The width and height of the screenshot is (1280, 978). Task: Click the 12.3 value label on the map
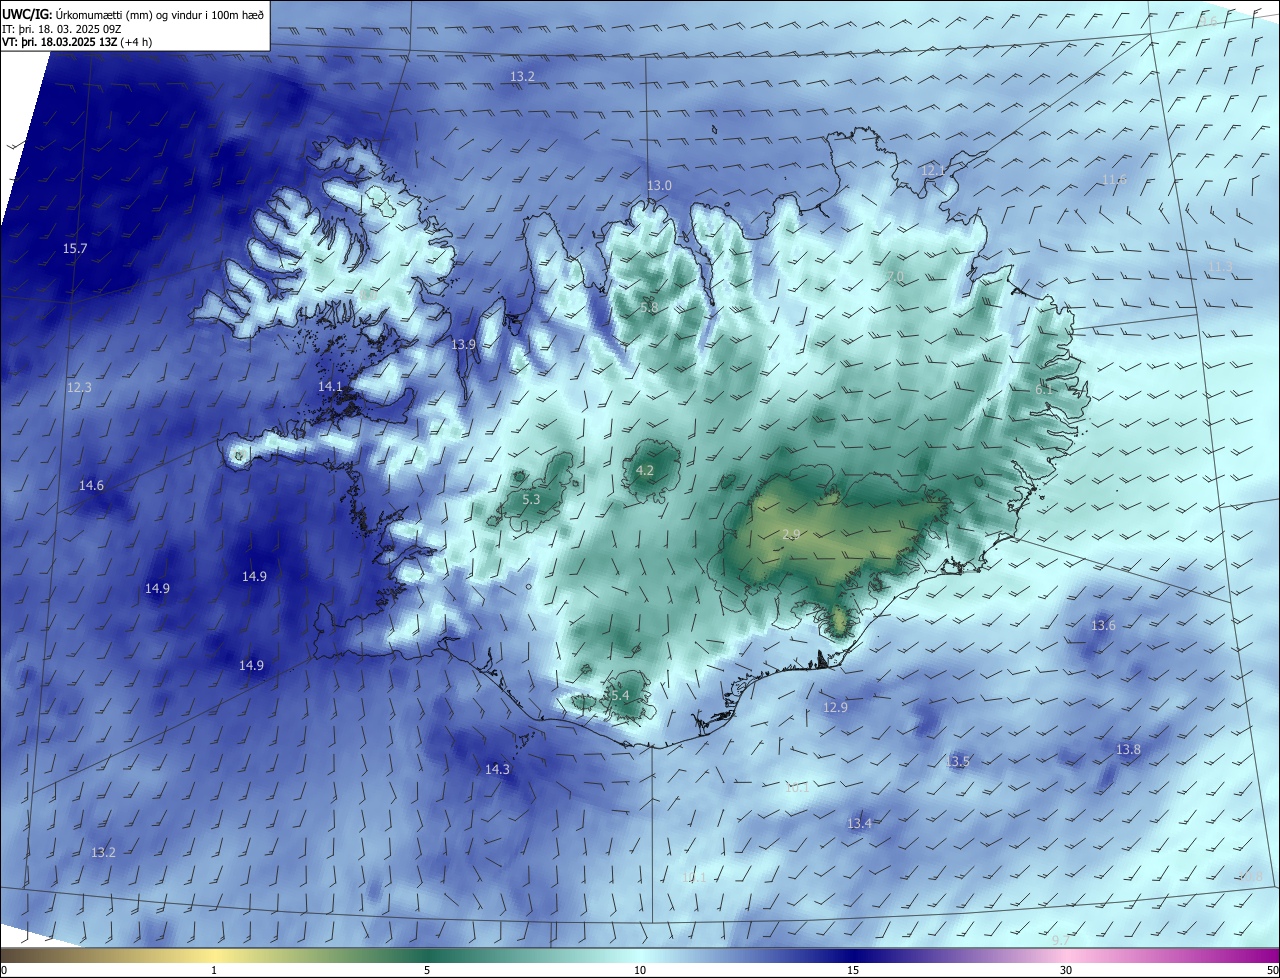(79, 387)
